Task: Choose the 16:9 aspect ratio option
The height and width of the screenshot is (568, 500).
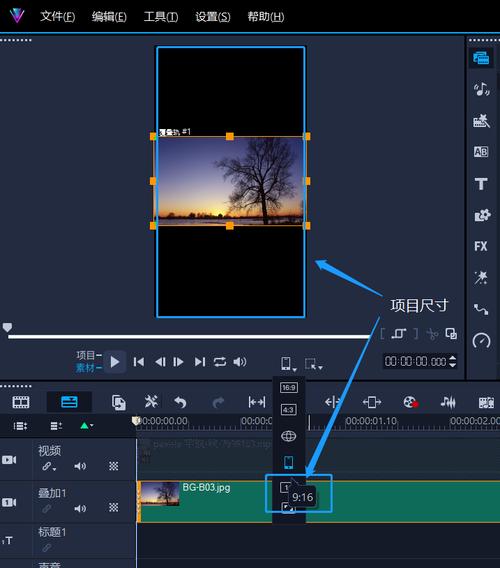Action: pos(289,387)
